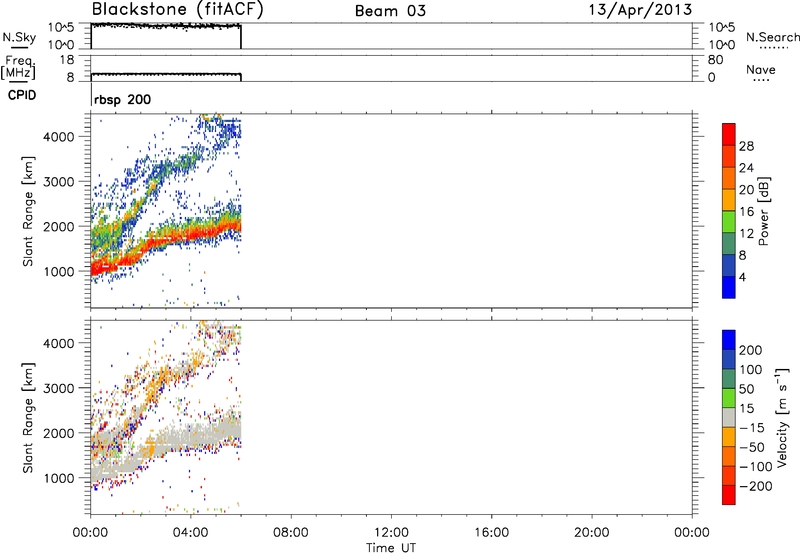Click the 18 tick on frequency axis
800x554 pixels.
[67, 60]
